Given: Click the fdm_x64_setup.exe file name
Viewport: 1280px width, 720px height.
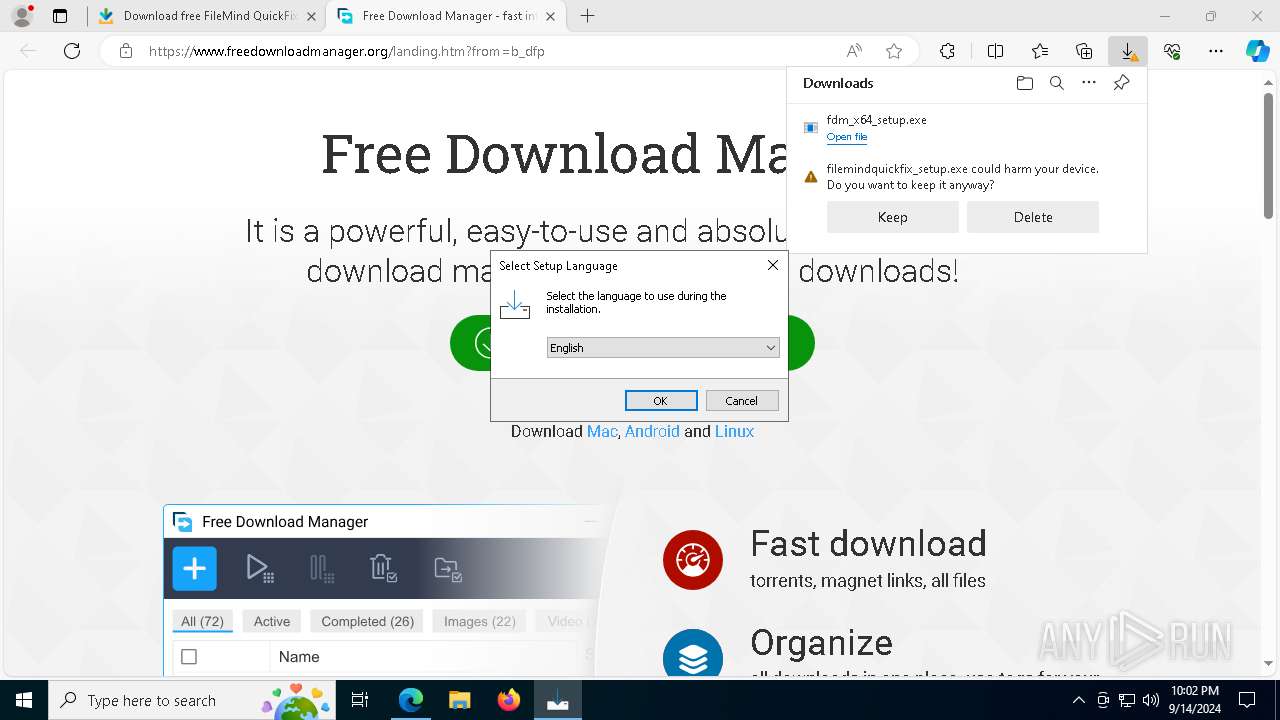Looking at the screenshot, I should (x=876, y=120).
